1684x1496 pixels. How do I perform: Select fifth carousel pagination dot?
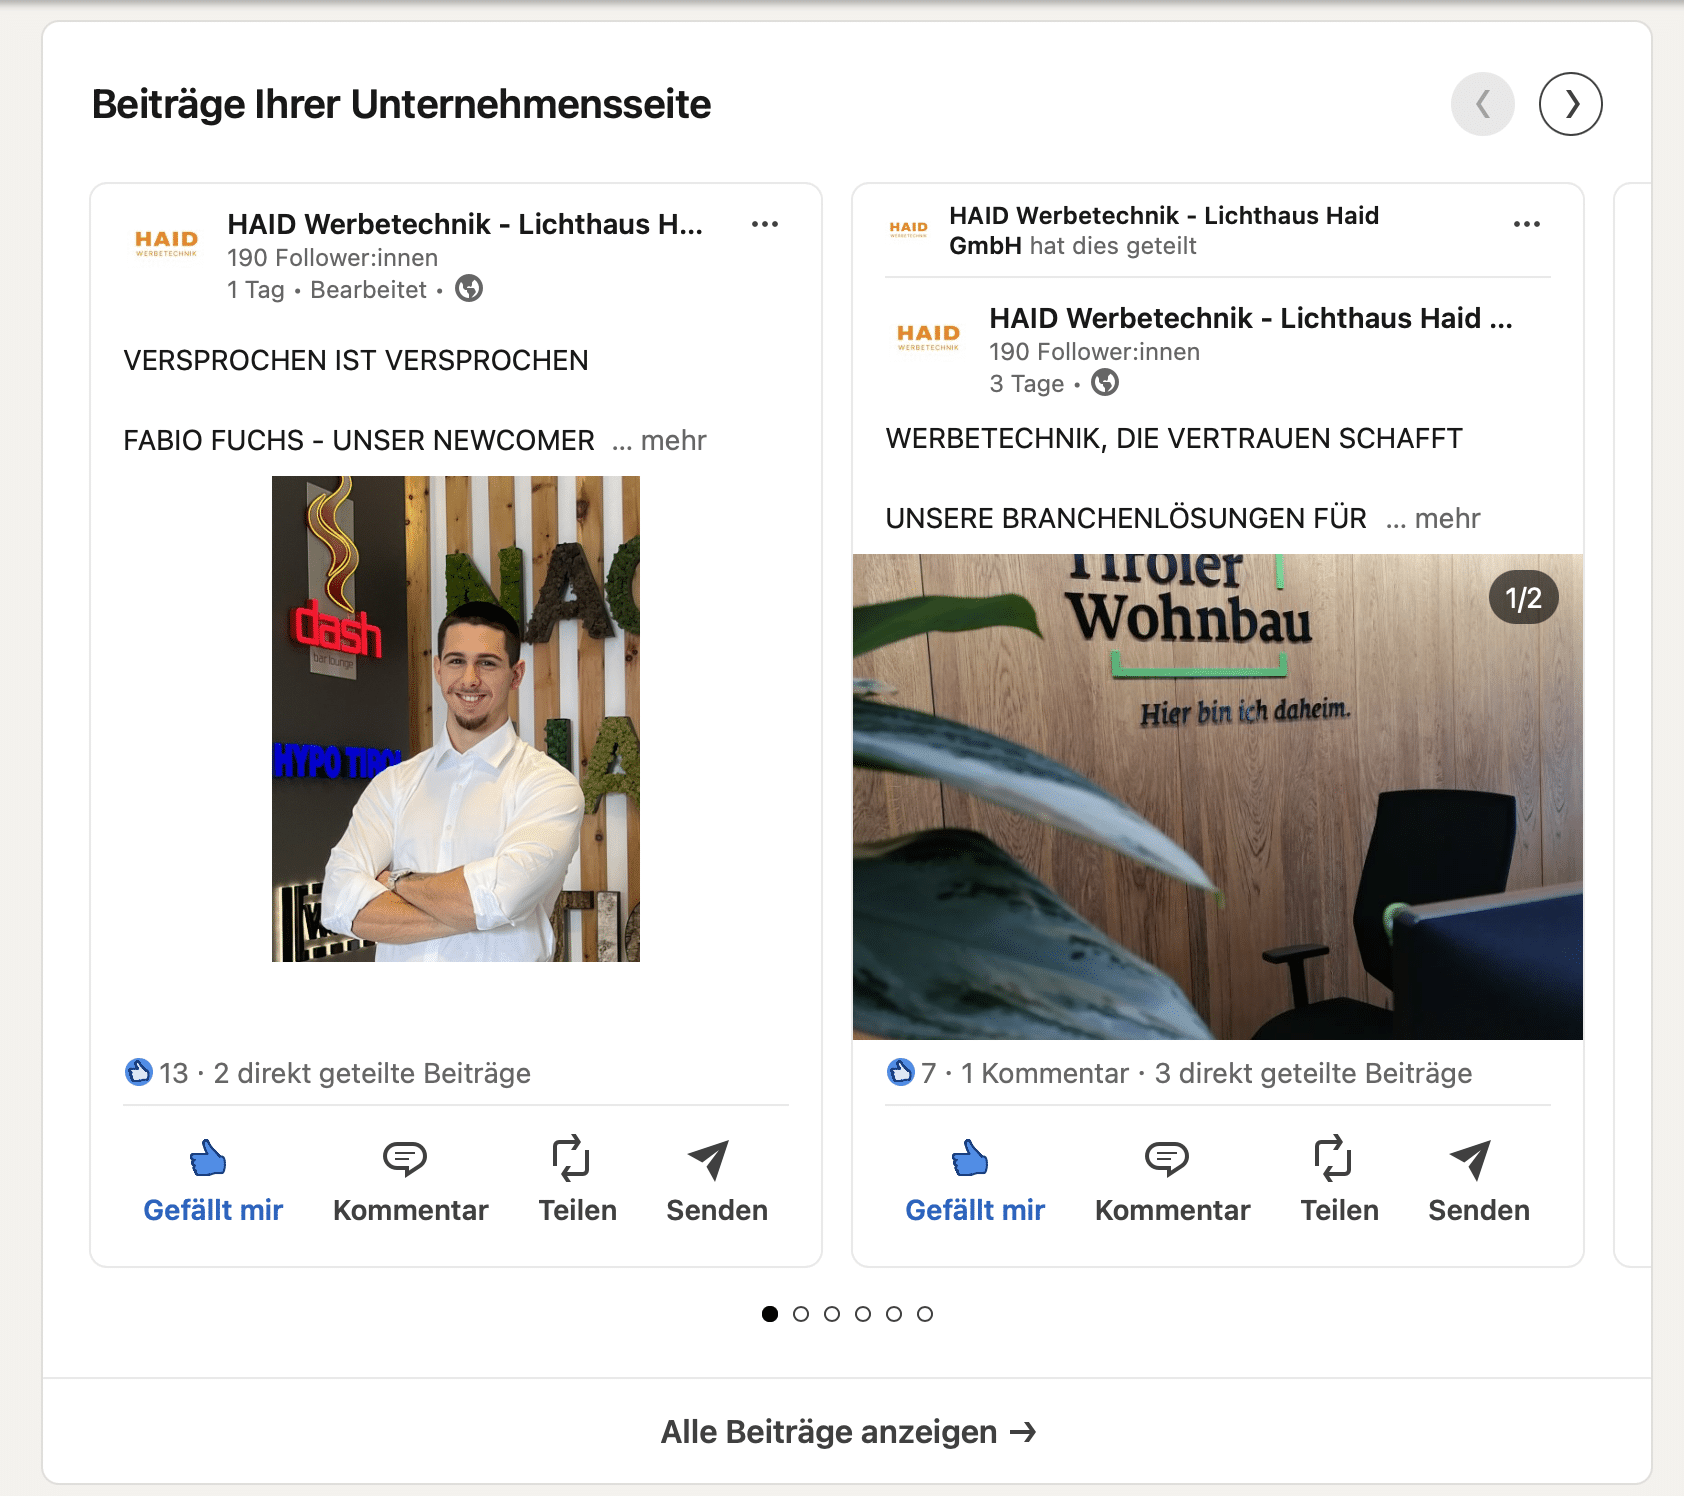(894, 1314)
